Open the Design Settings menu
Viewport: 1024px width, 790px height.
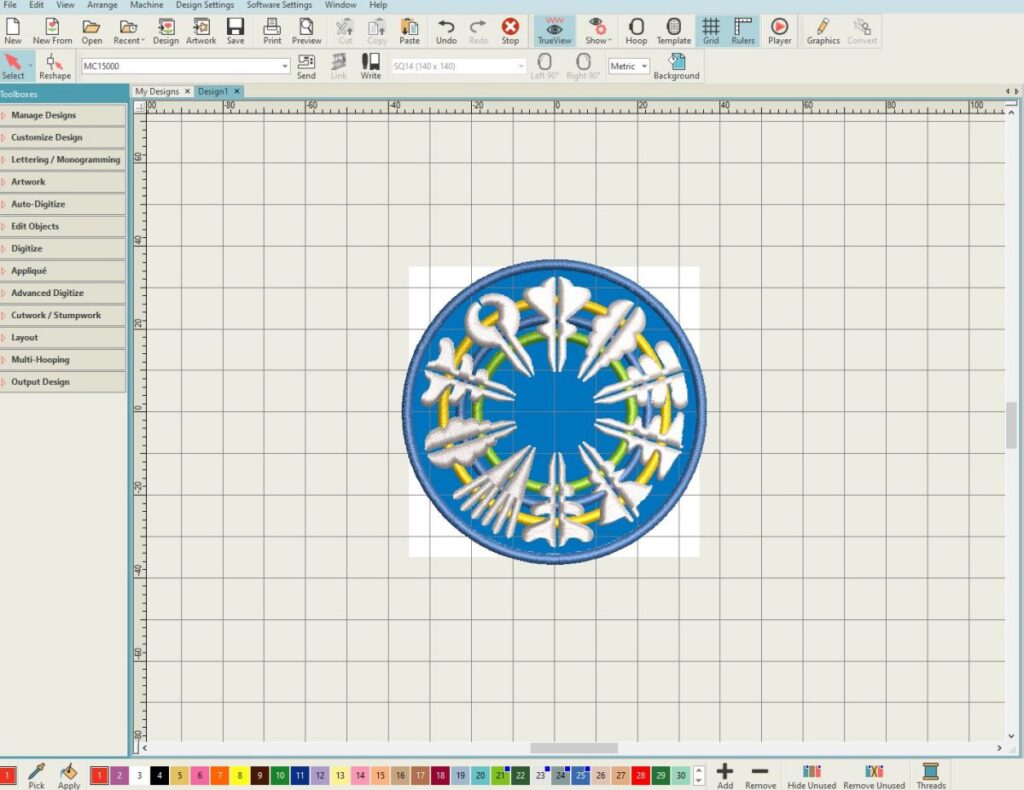(205, 5)
